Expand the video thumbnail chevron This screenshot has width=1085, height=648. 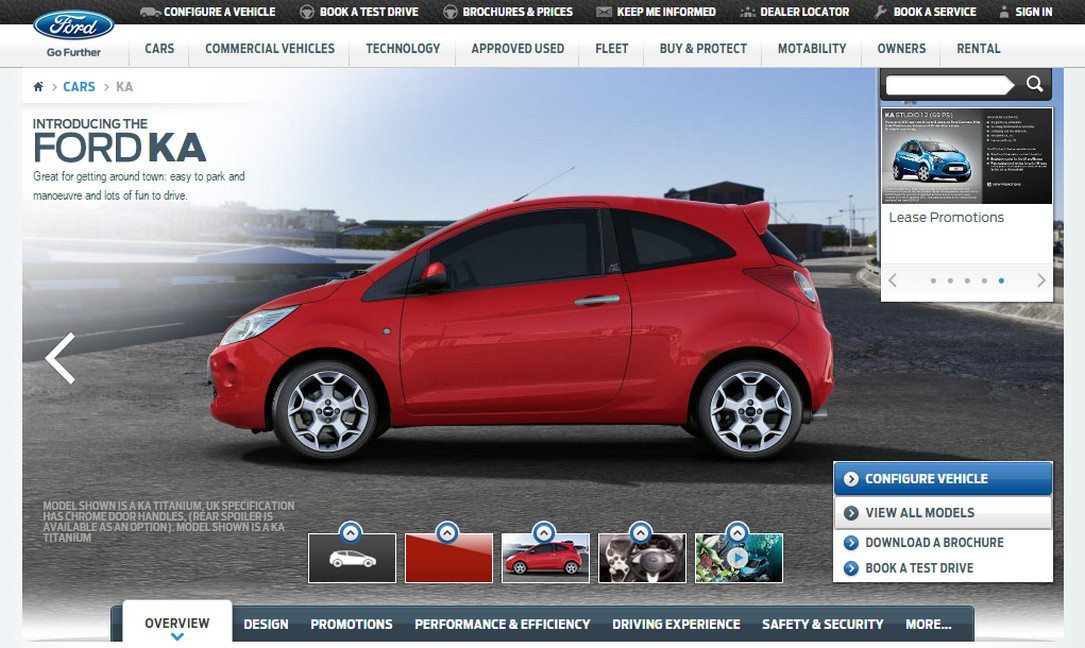[738, 532]
